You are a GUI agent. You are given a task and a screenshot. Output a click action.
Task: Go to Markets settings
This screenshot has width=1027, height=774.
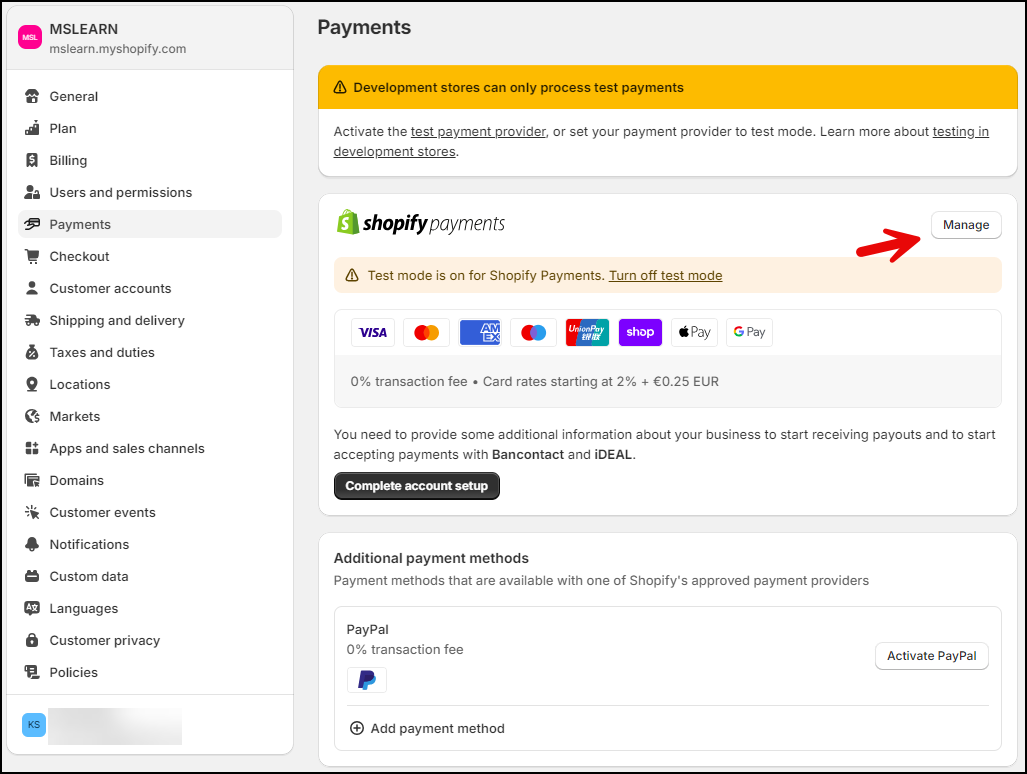150,416
